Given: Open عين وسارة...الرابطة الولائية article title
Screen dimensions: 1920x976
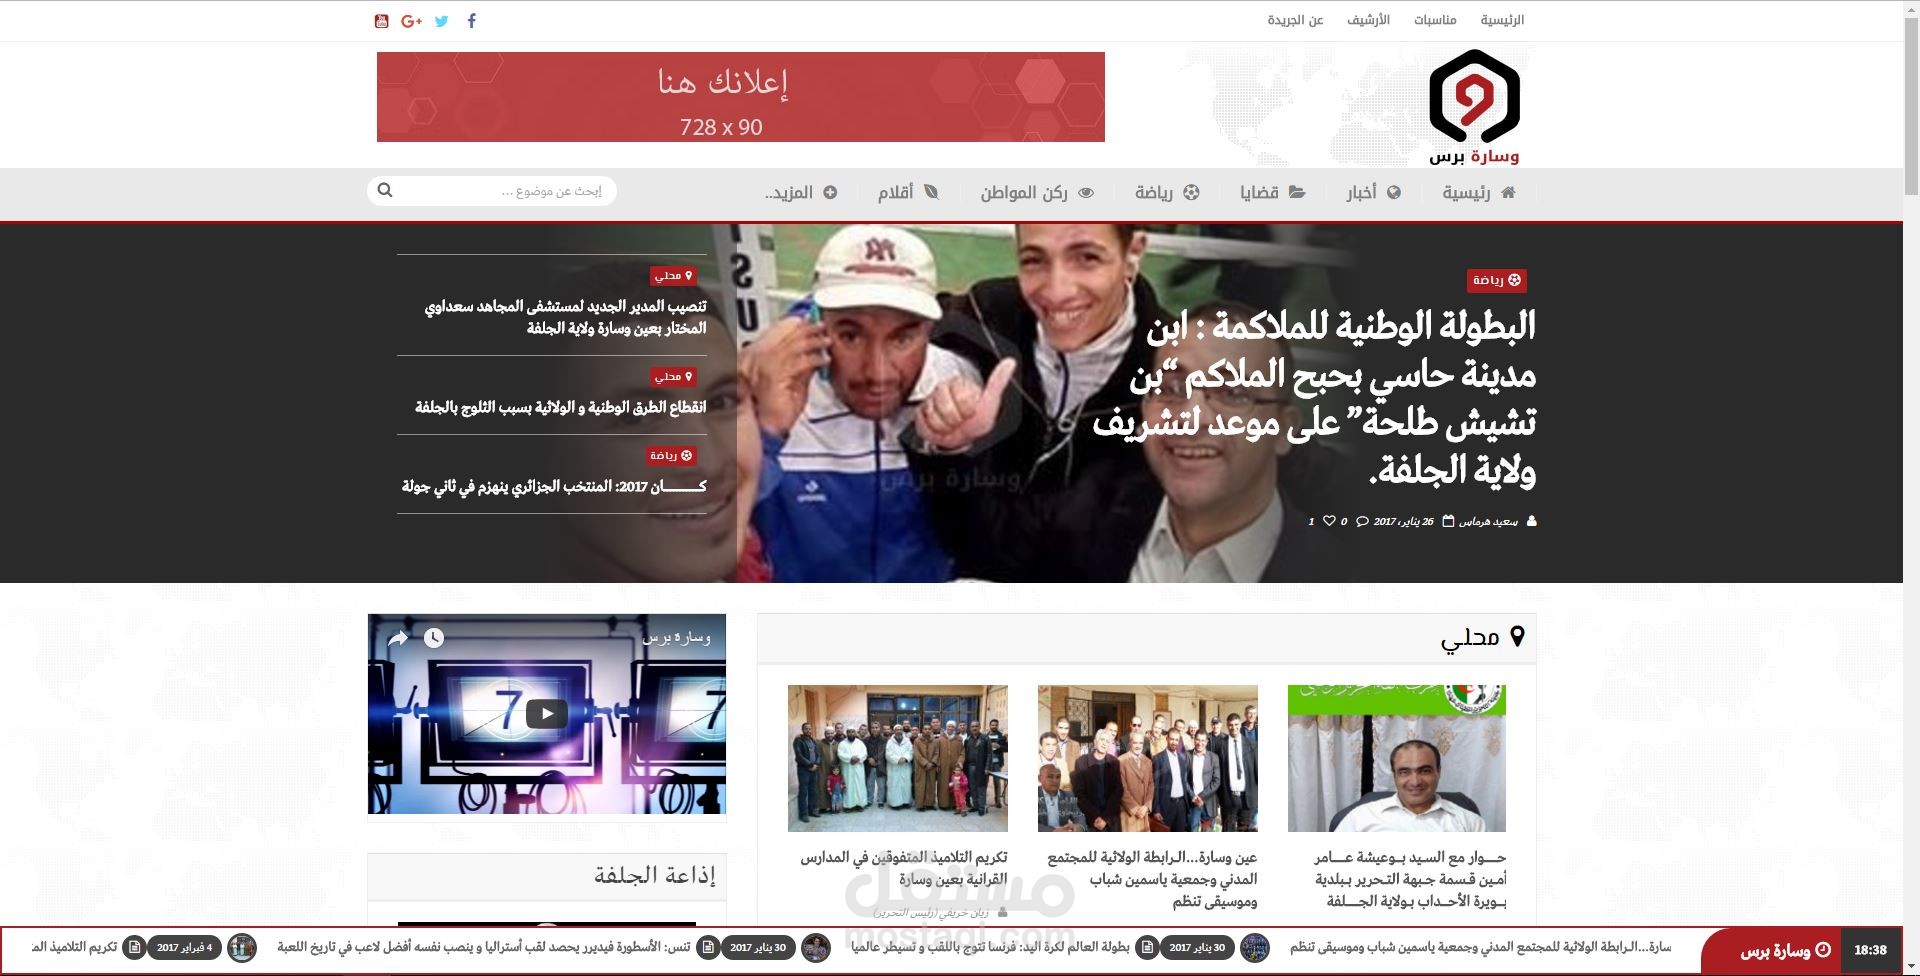Looking at the screenshot, I should (1152, 880).
